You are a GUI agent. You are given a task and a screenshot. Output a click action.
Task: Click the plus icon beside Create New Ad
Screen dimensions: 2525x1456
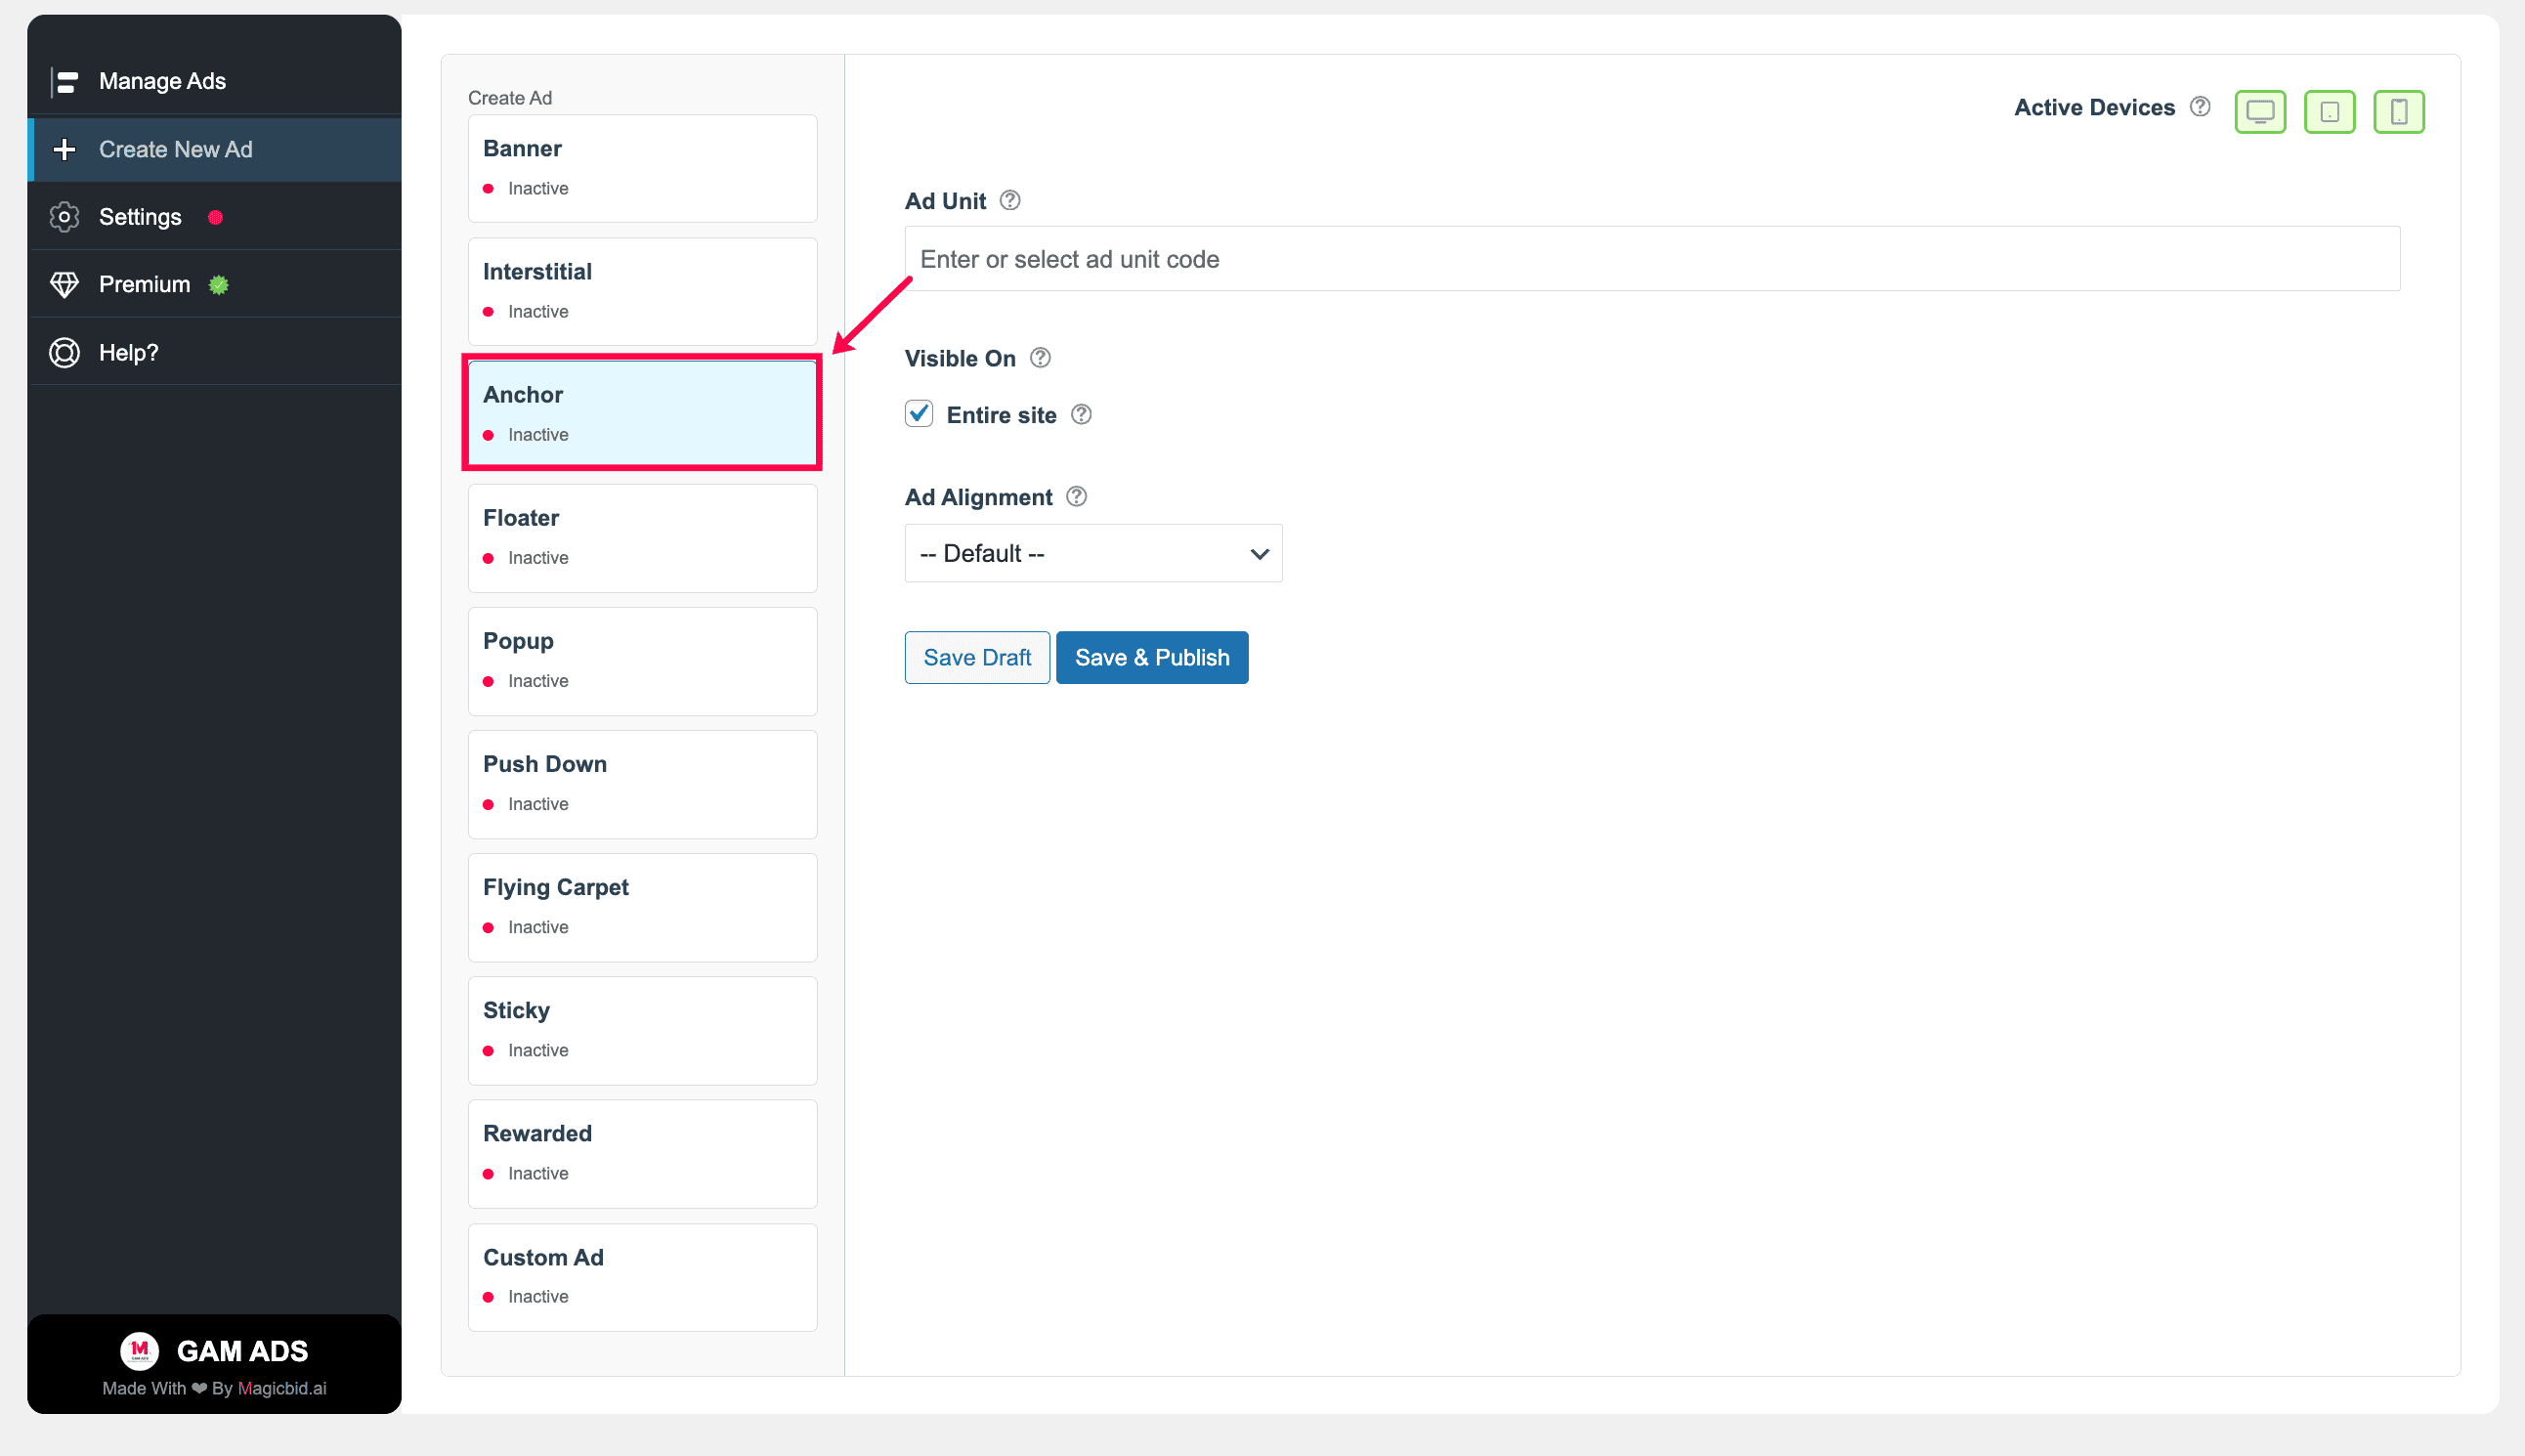[65, 149]
